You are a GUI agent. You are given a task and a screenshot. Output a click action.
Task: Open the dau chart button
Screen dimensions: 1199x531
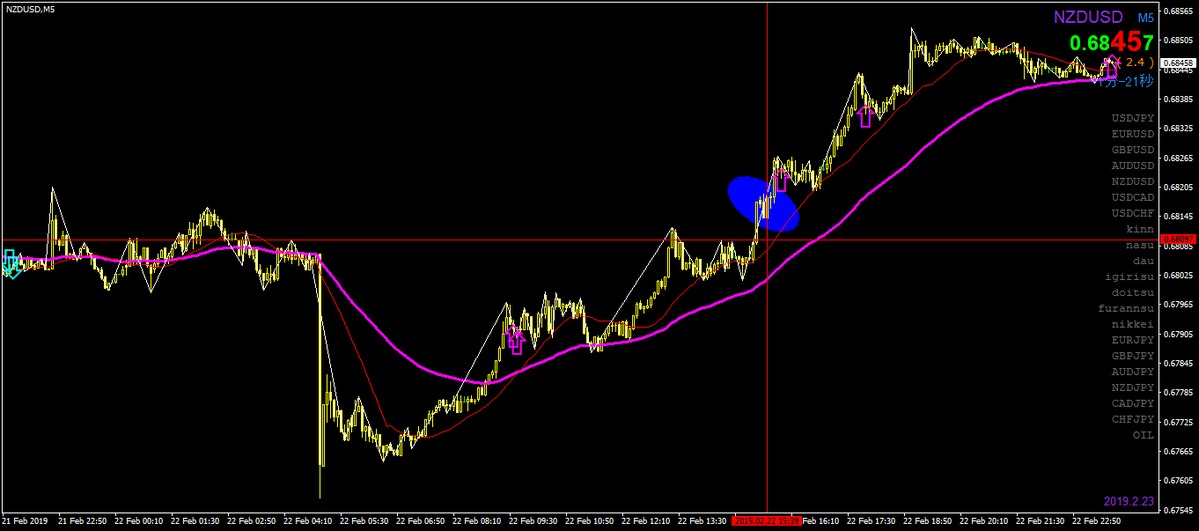click(x=1143, y=261)
